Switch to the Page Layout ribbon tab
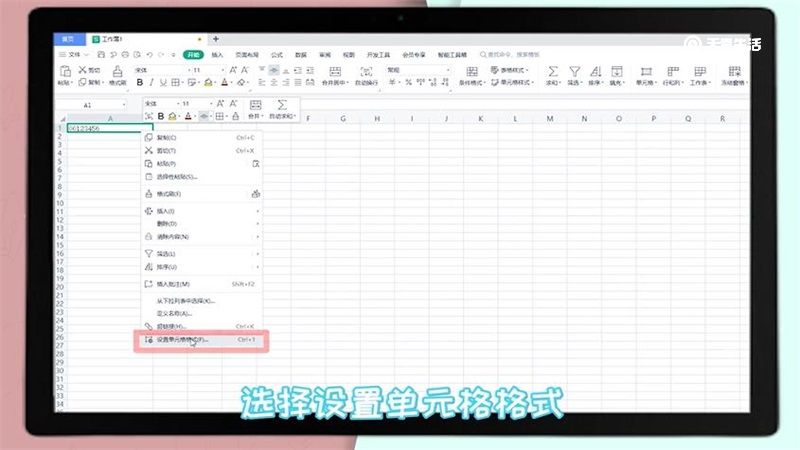This screenshot has height=450, width=800. [247, 55]
